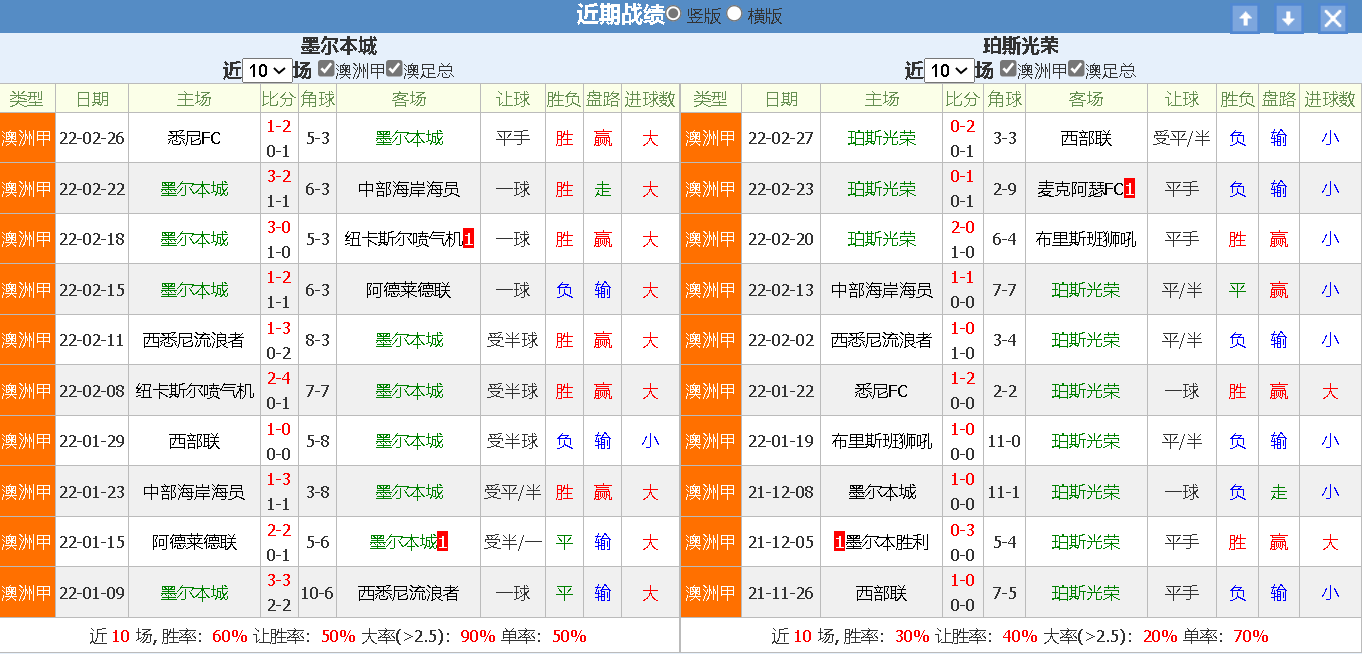Click the 3-3 score on 22-01-09 row
Viewport: 1362px width, 654px height.
pos(278,581)
